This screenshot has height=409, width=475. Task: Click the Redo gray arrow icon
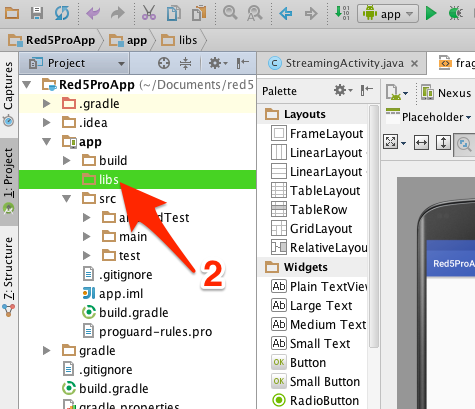pyautogui.click(x=118, y=14)
